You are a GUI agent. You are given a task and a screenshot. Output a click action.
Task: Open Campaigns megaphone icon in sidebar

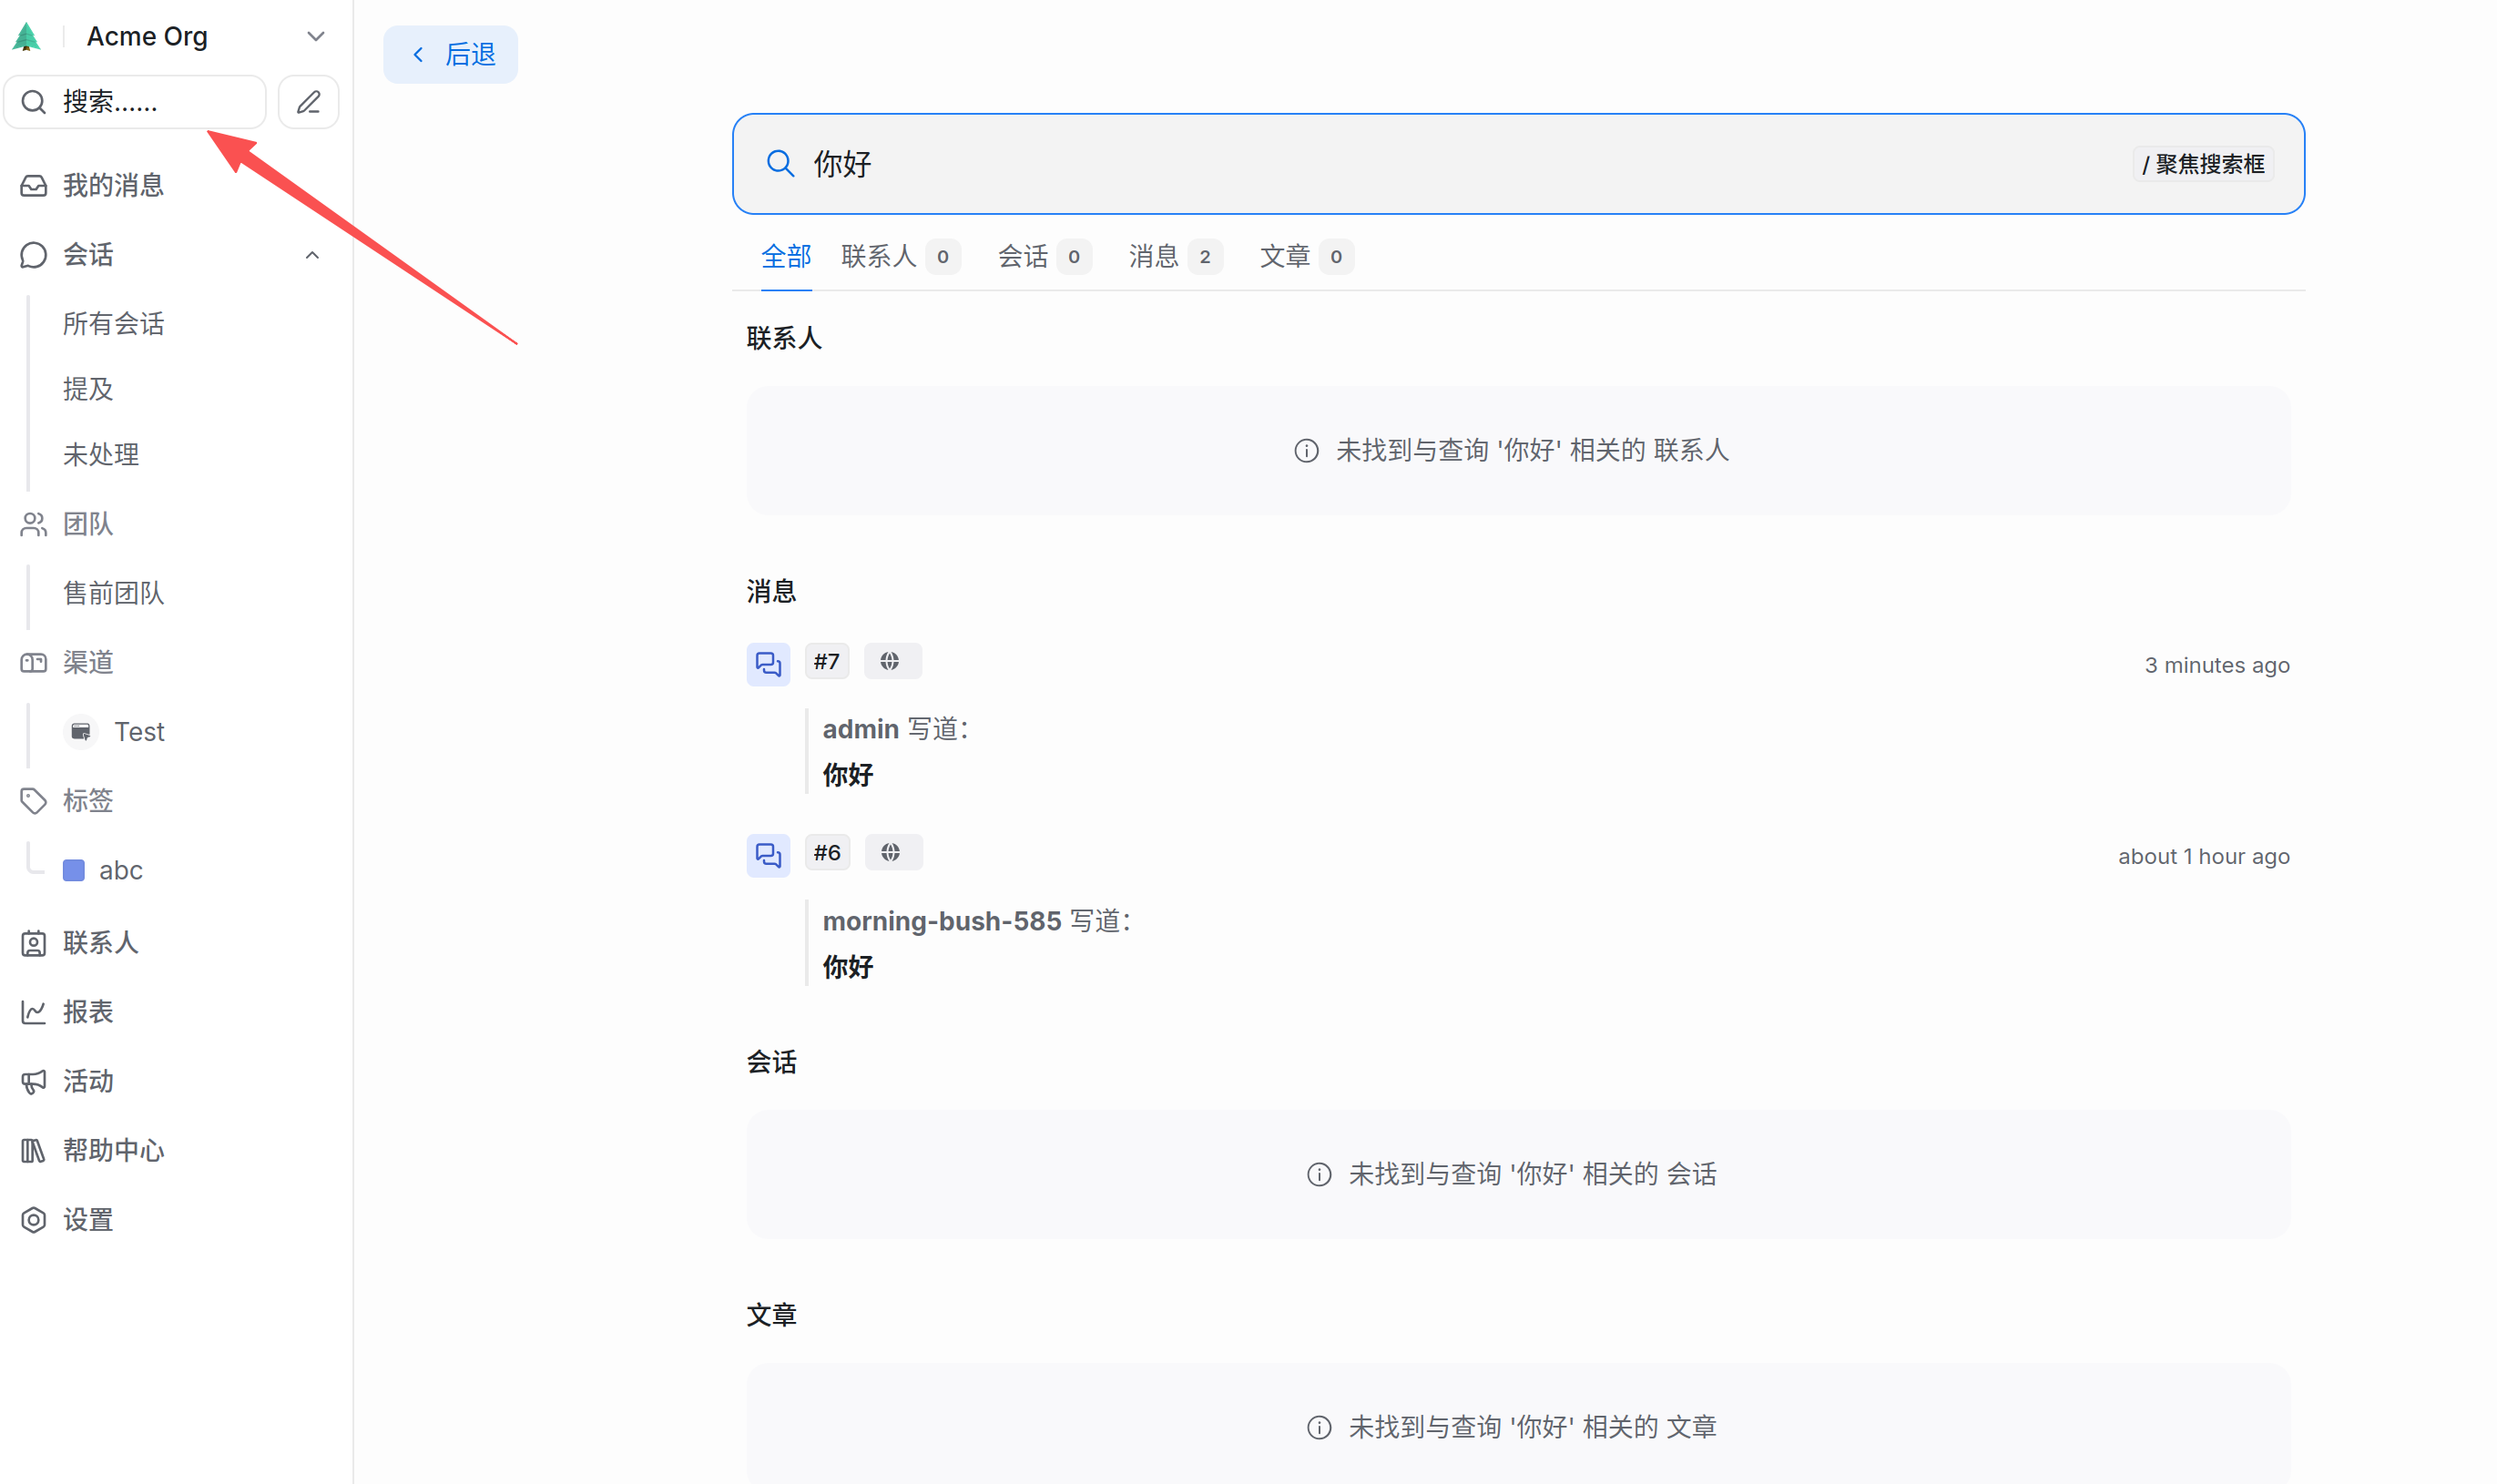point(33,1081)
